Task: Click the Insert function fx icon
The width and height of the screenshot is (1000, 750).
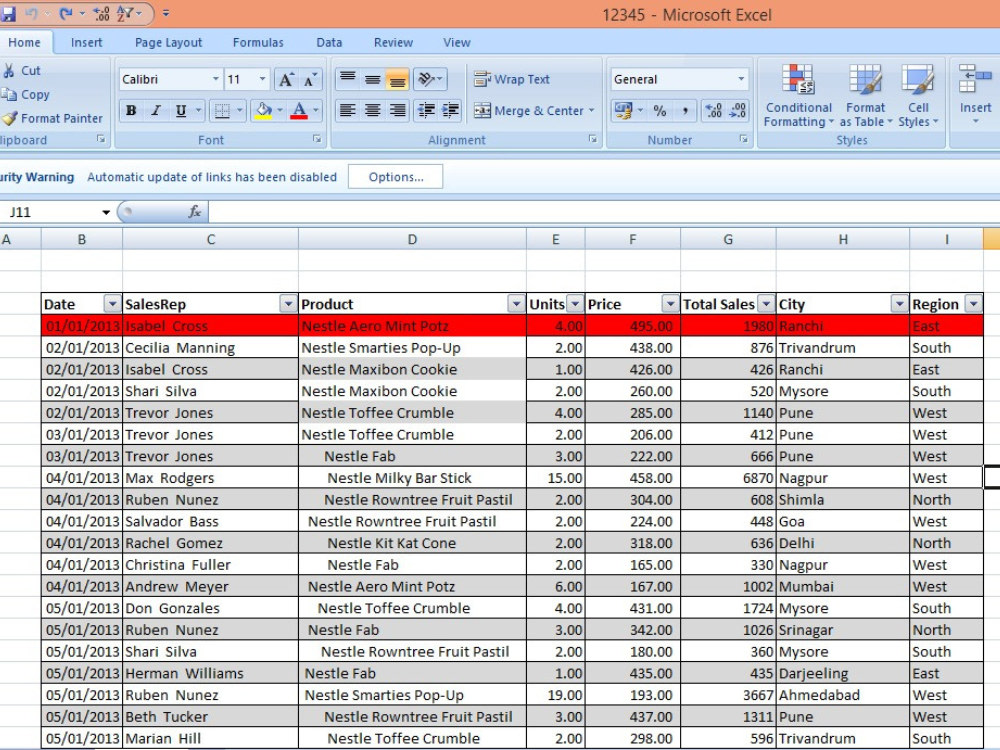Action: [195, 212]
